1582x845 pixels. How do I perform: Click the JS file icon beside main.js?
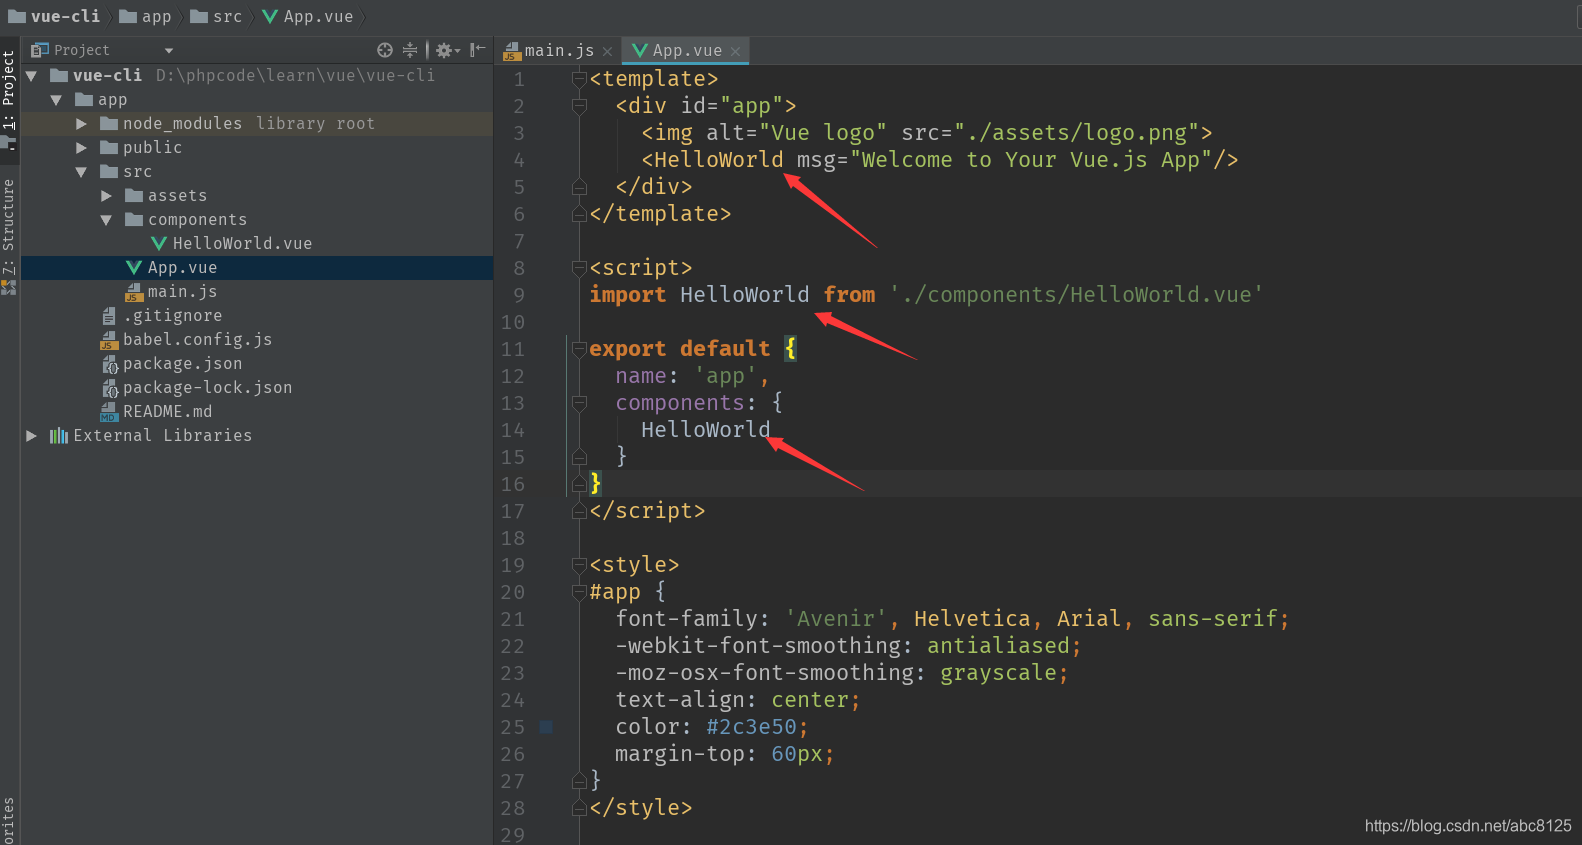pos(134,292)
